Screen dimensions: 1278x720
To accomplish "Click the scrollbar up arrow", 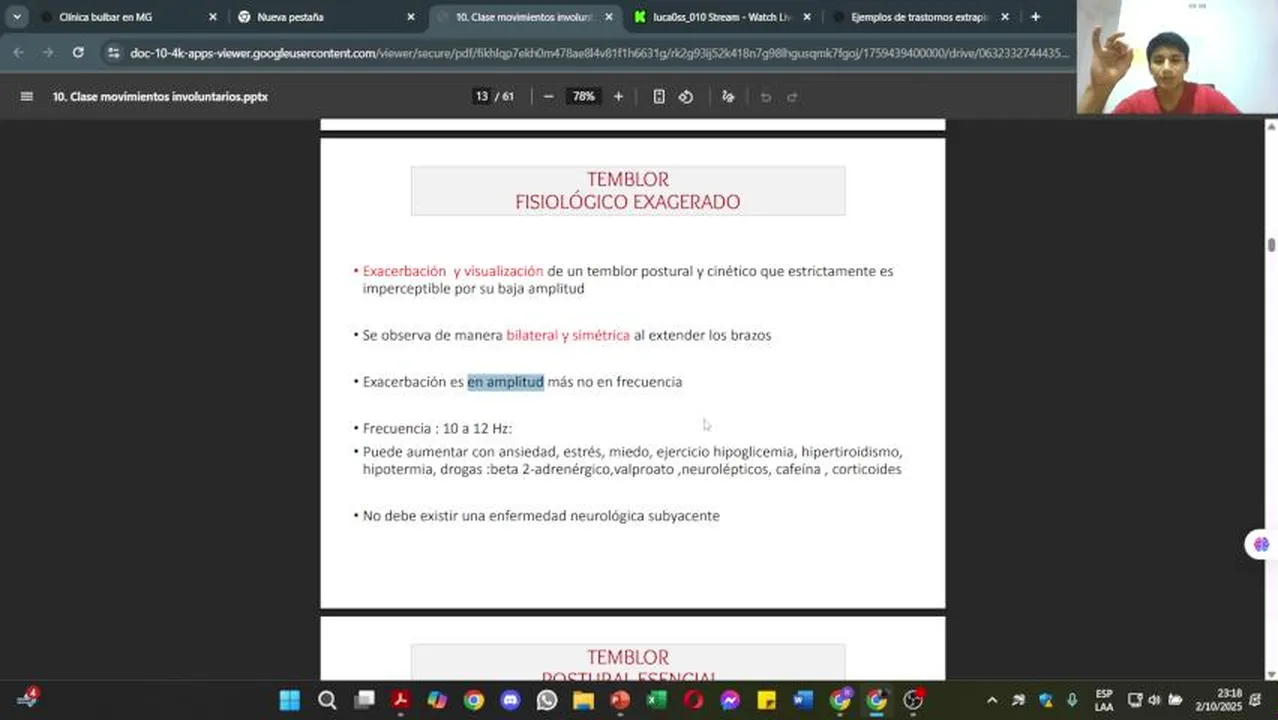I will [x=1271, y=127].
